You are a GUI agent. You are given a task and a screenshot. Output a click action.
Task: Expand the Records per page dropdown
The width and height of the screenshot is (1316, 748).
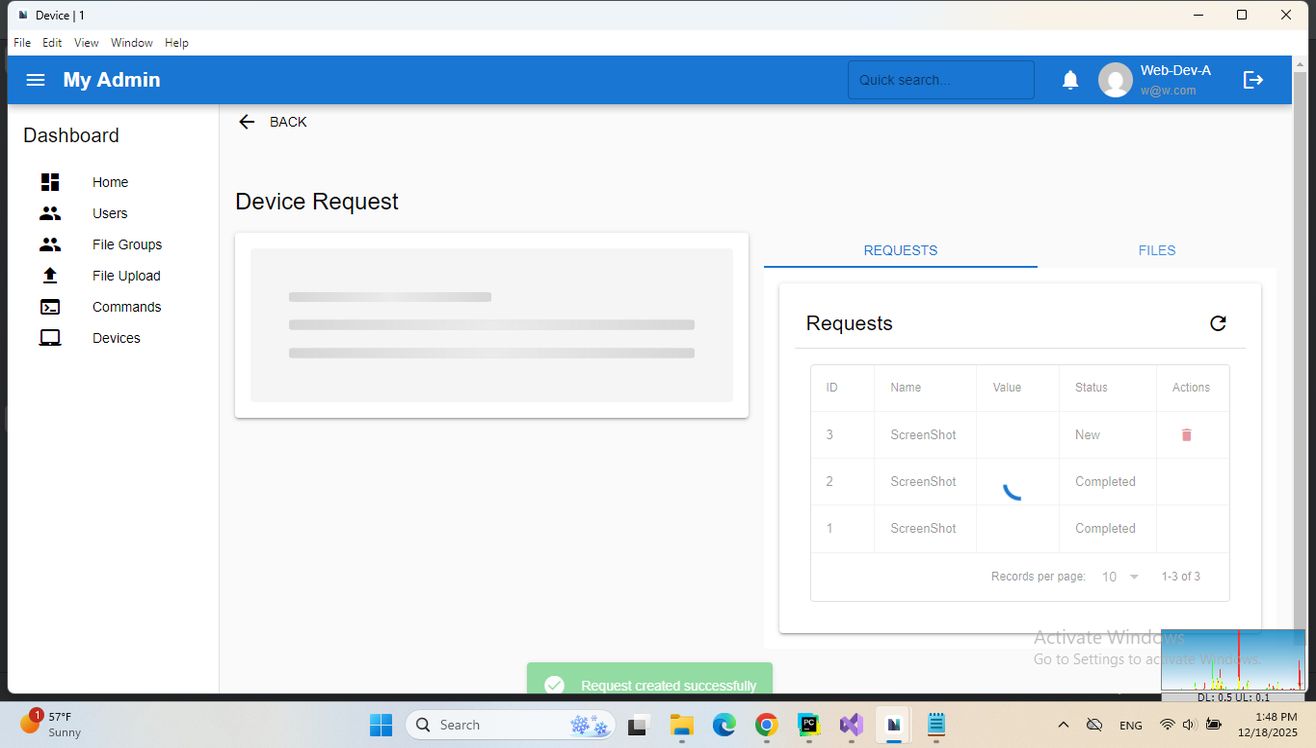(1120, 577)
